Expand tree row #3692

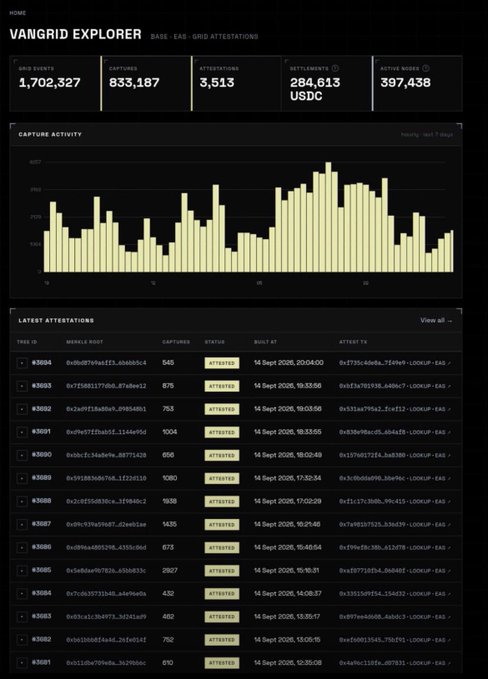pos(22,409)
